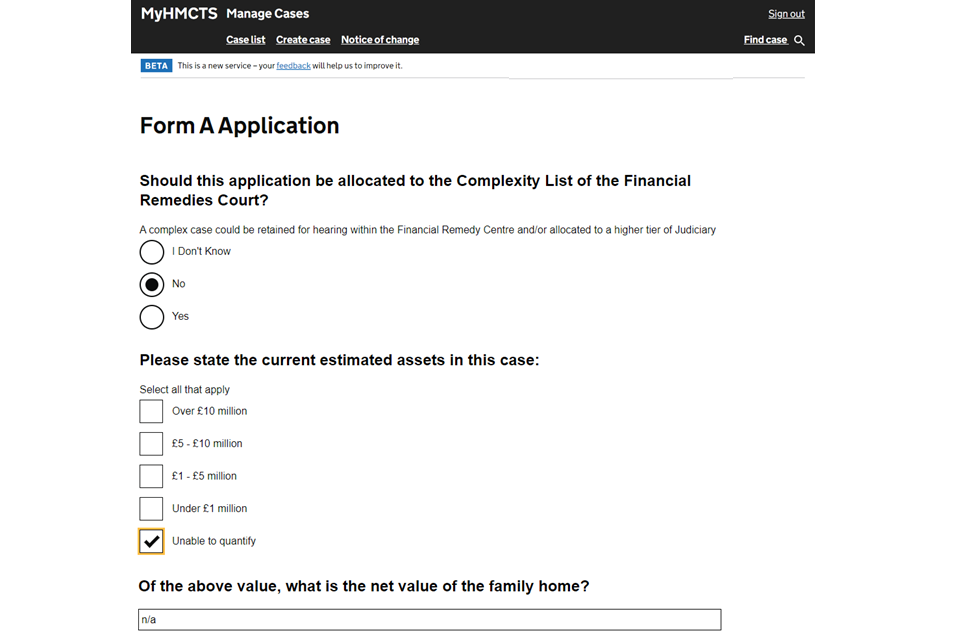
Task: Select the "I Don't Know" radio button
Action: point(152,252)
